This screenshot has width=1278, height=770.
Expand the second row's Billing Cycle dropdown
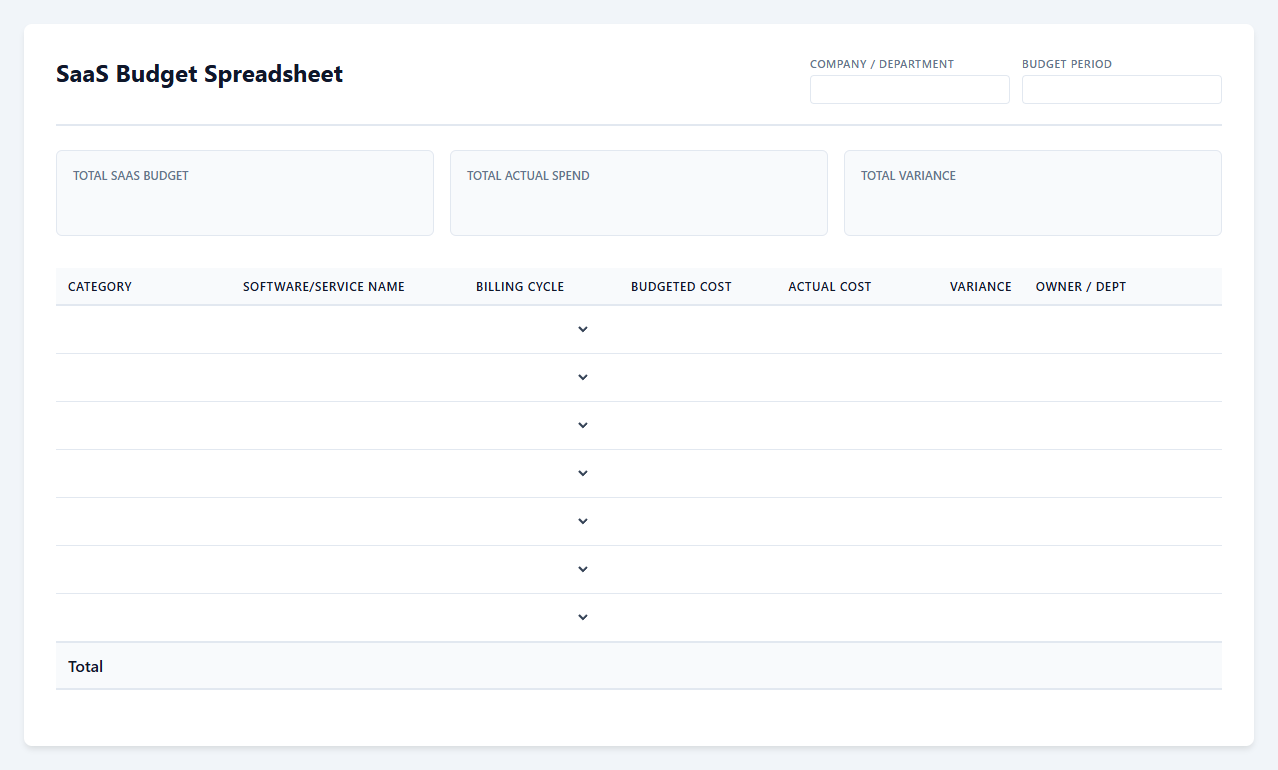pos(532,377)
